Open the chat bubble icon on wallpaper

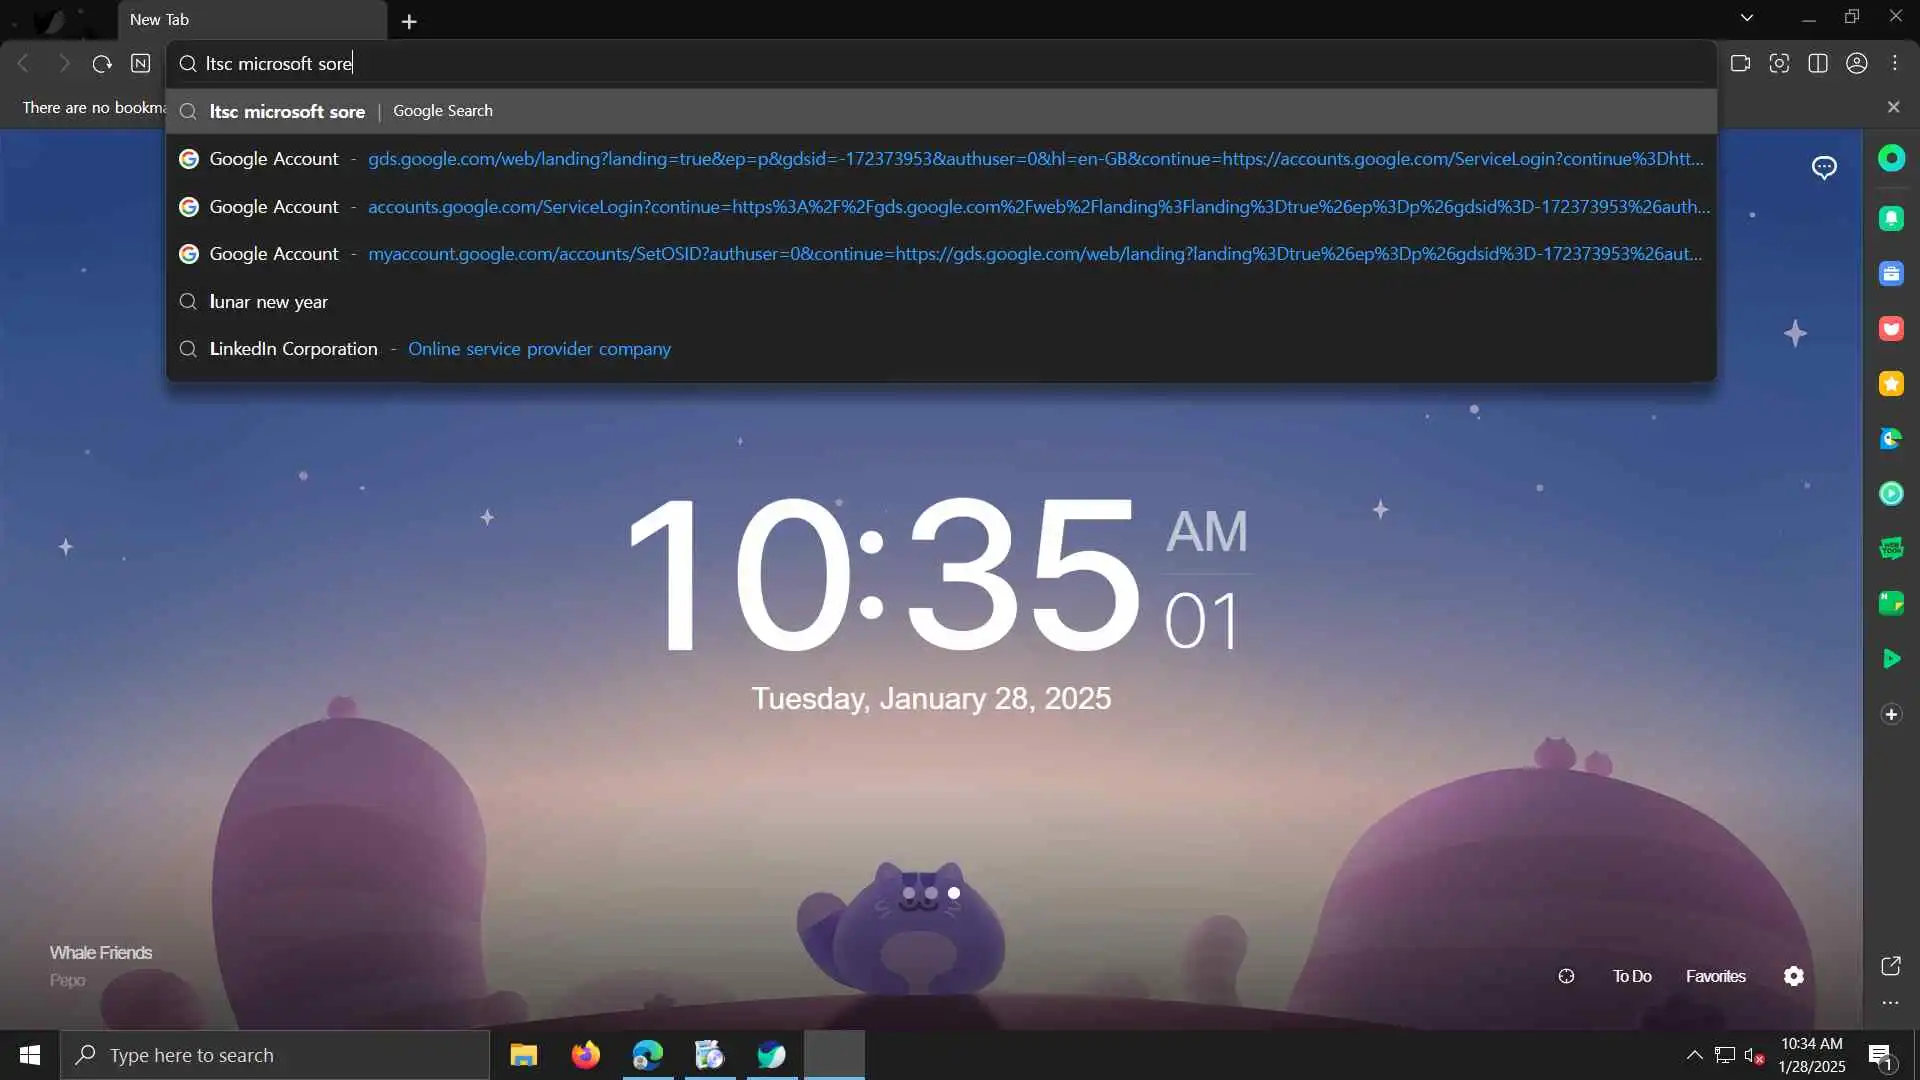point(1824,167)
